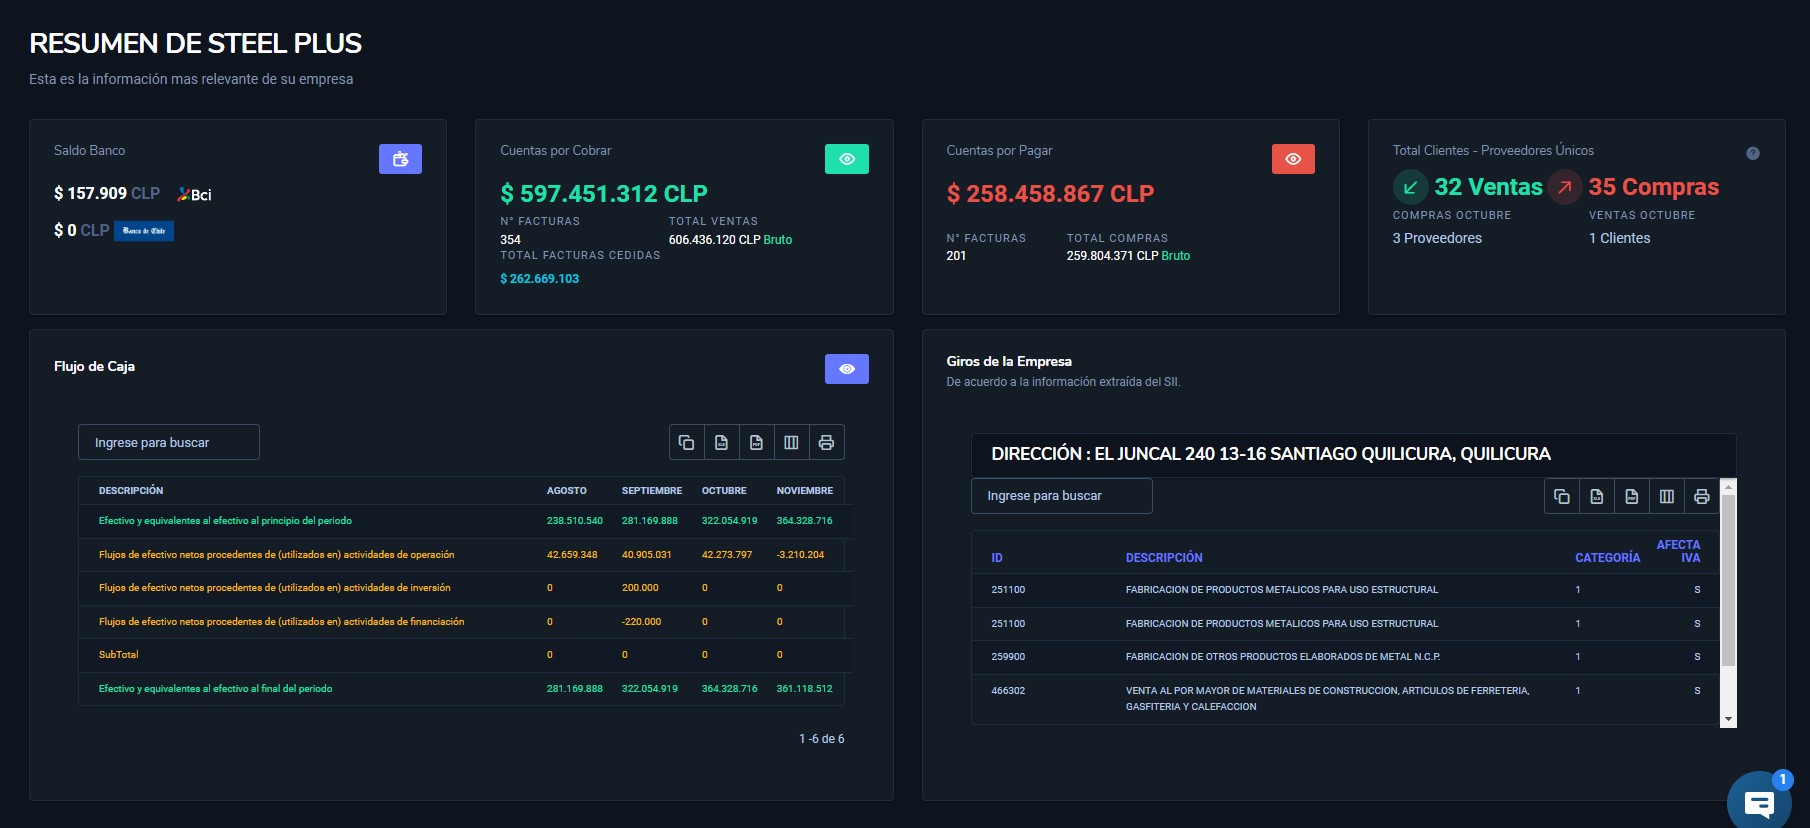Click the total facturas cedidas amount $262.669.103

coord(540,279)
